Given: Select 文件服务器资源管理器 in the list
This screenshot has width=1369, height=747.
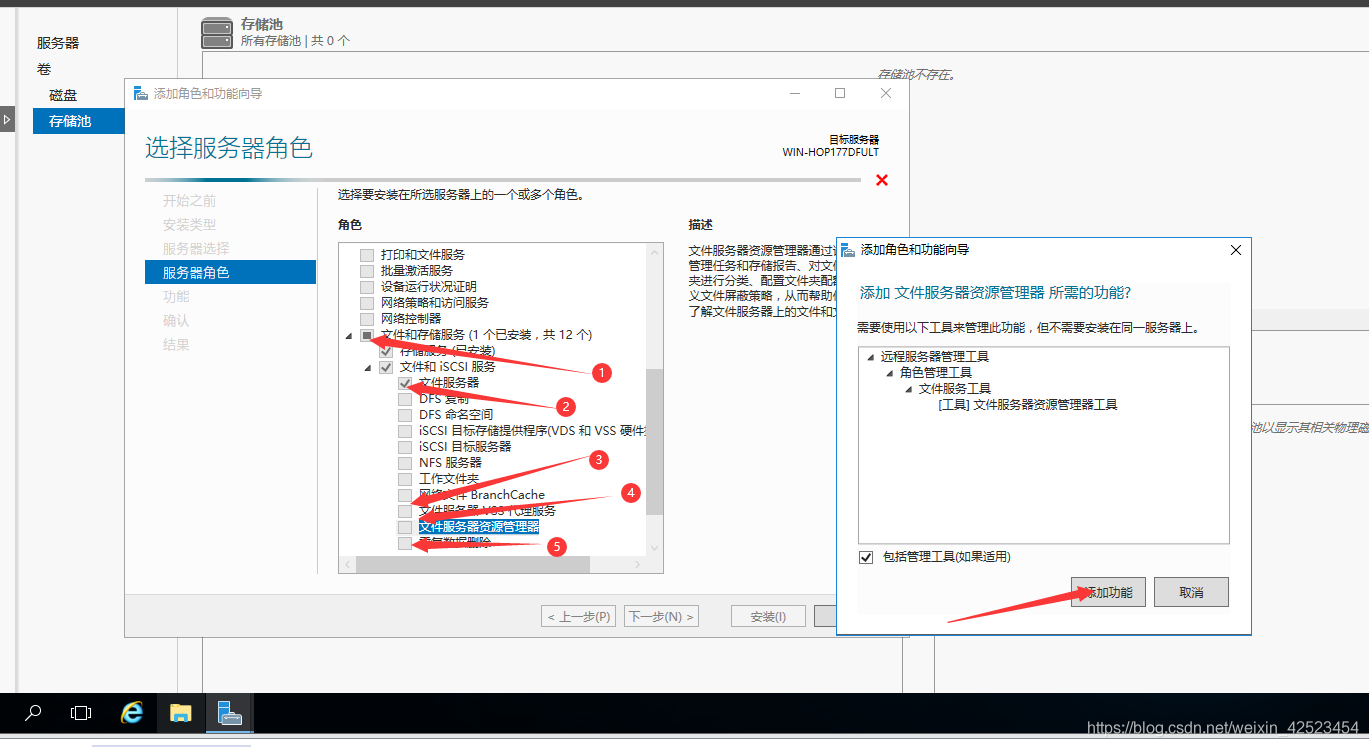Looking at the screenshot, I should [x=481, y=526].
